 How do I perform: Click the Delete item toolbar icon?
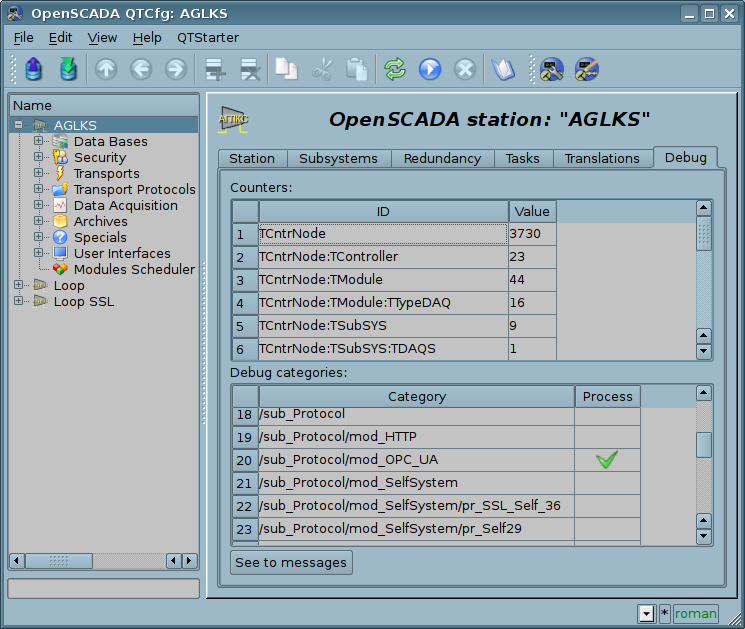click(250, 69)
